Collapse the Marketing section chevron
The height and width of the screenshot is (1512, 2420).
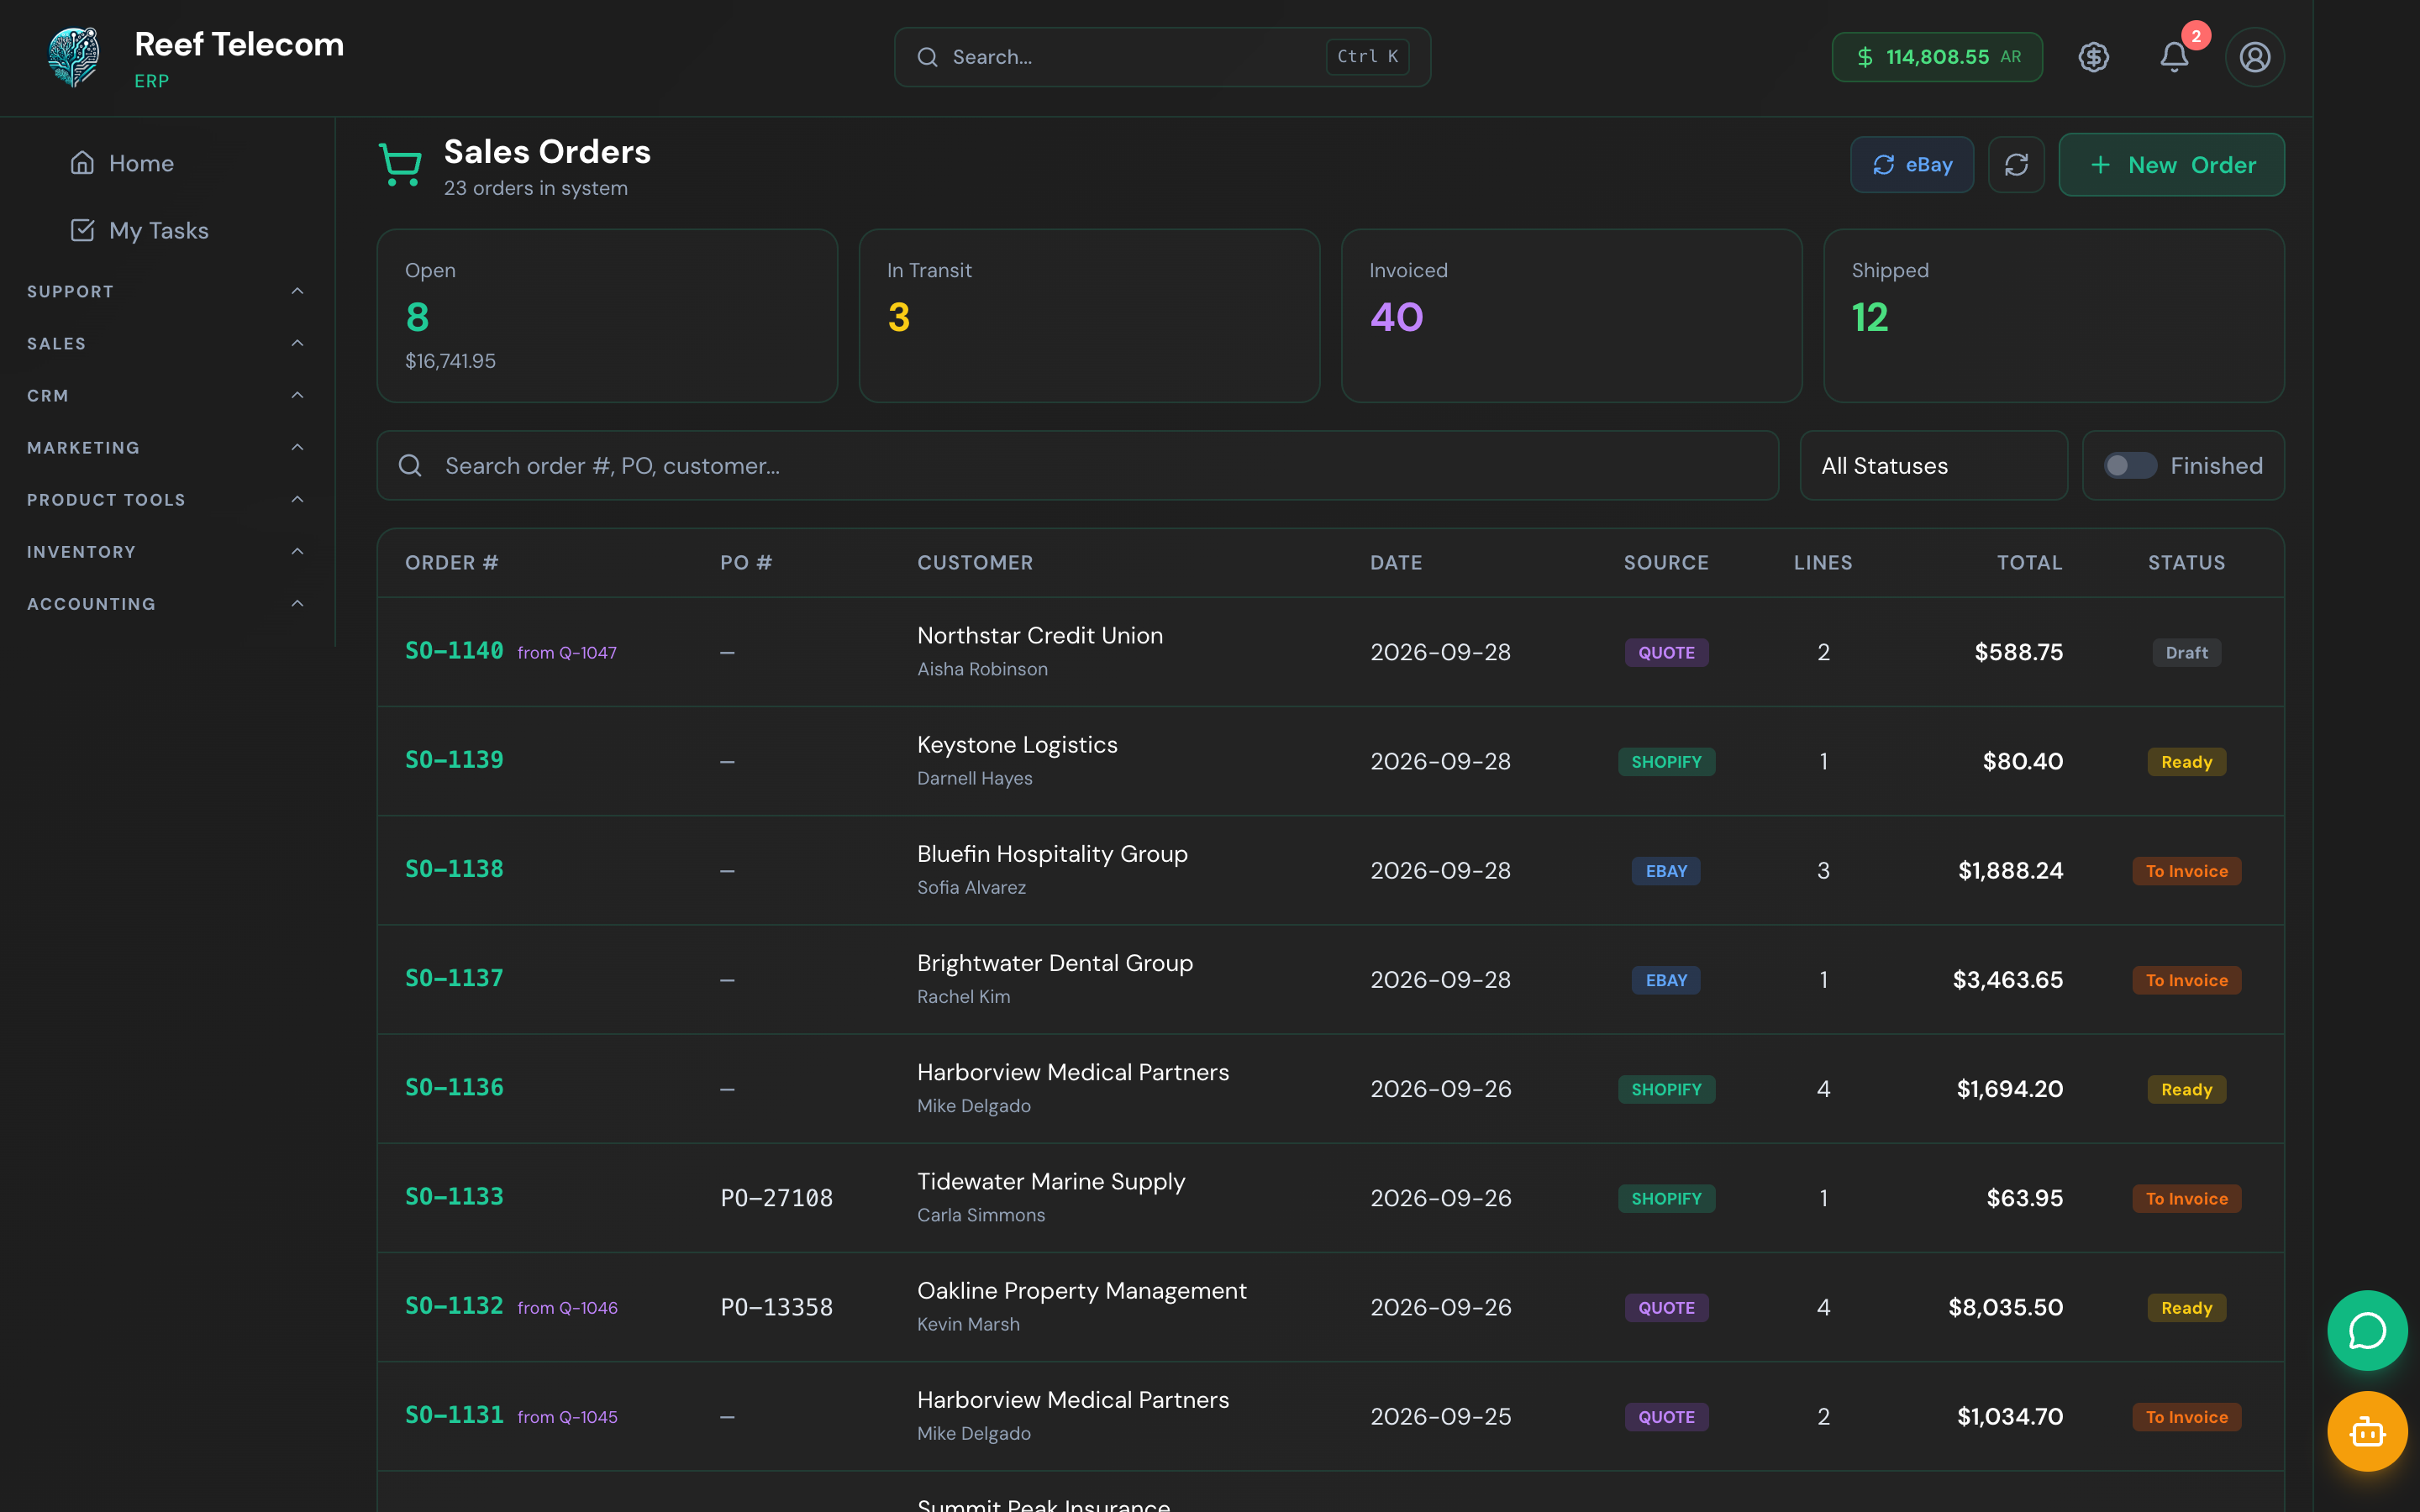coord(297,447)
